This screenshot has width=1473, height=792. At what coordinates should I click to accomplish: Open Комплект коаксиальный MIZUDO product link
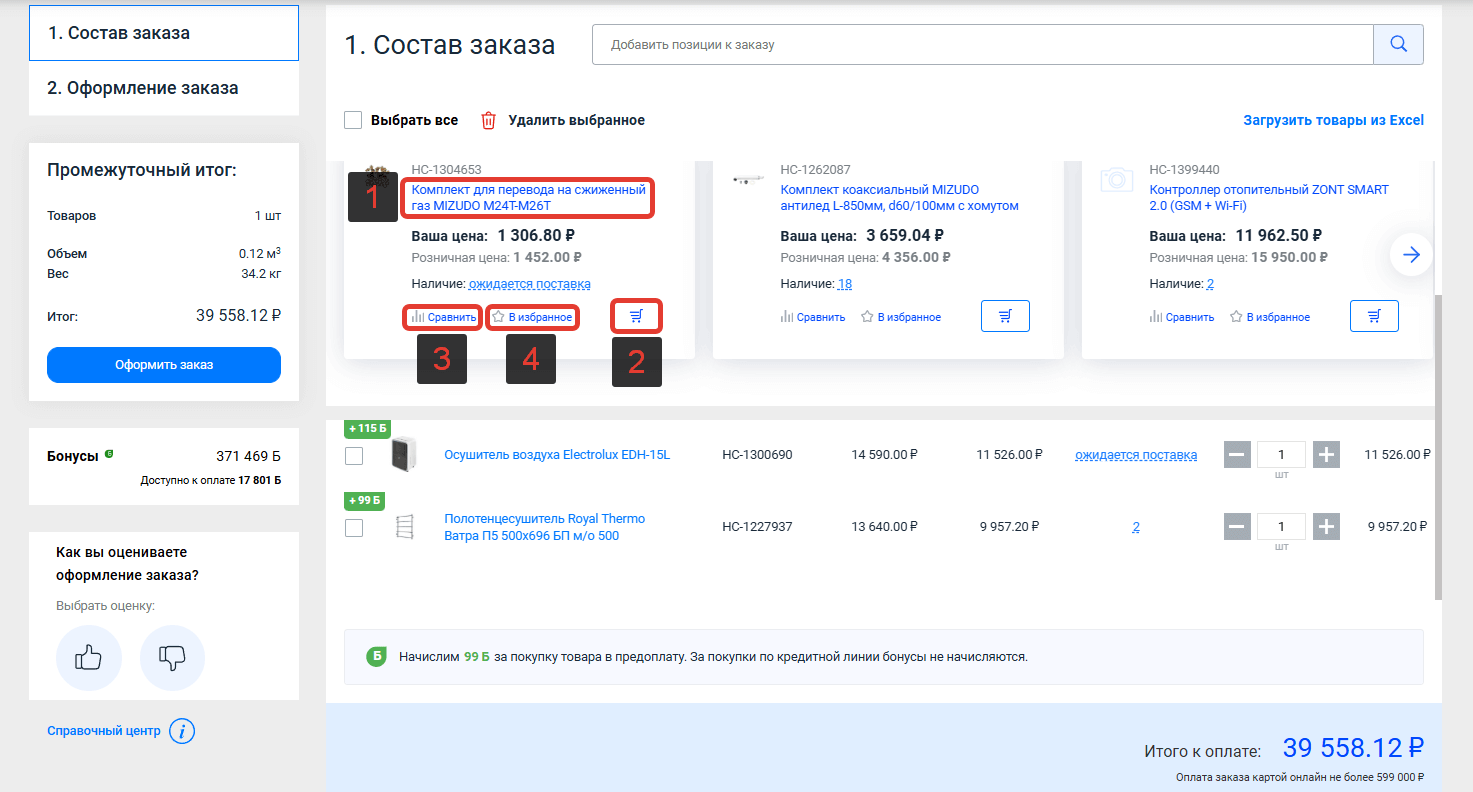tap(899, 198)
